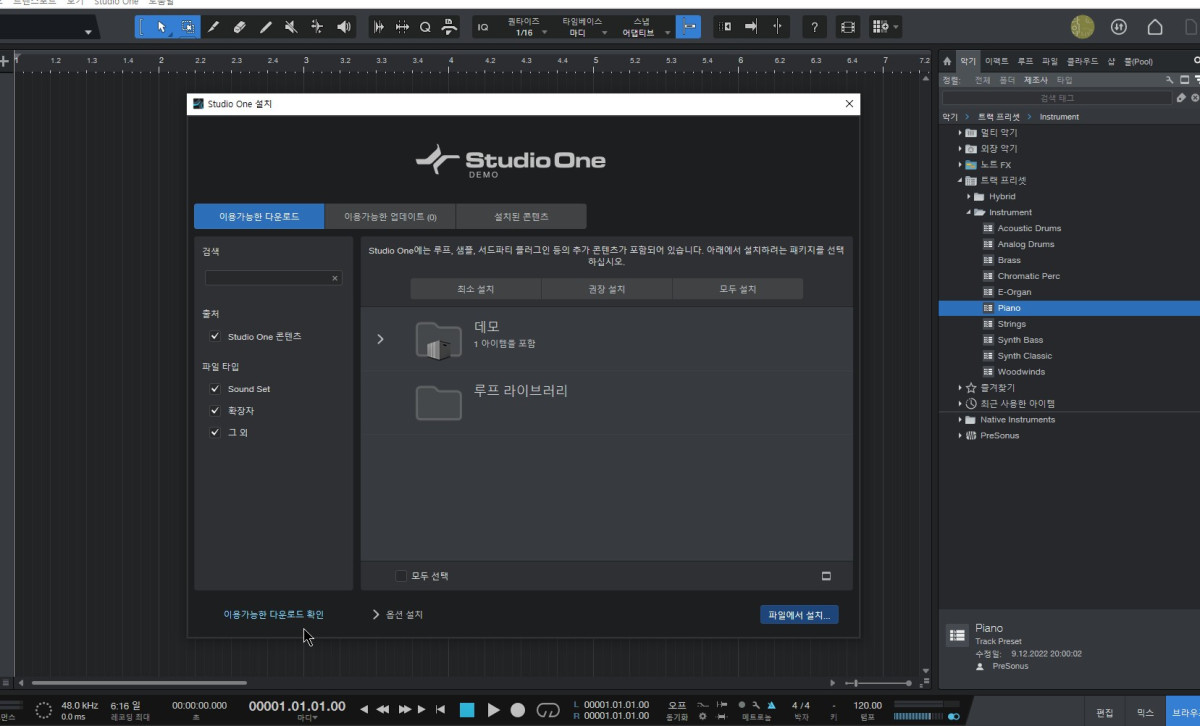Image resolution: width=1200 pixels, height=726 pixels.
Task: Select Synth Bass preset
Action: pyautogui.click(x=1020, y=340)
